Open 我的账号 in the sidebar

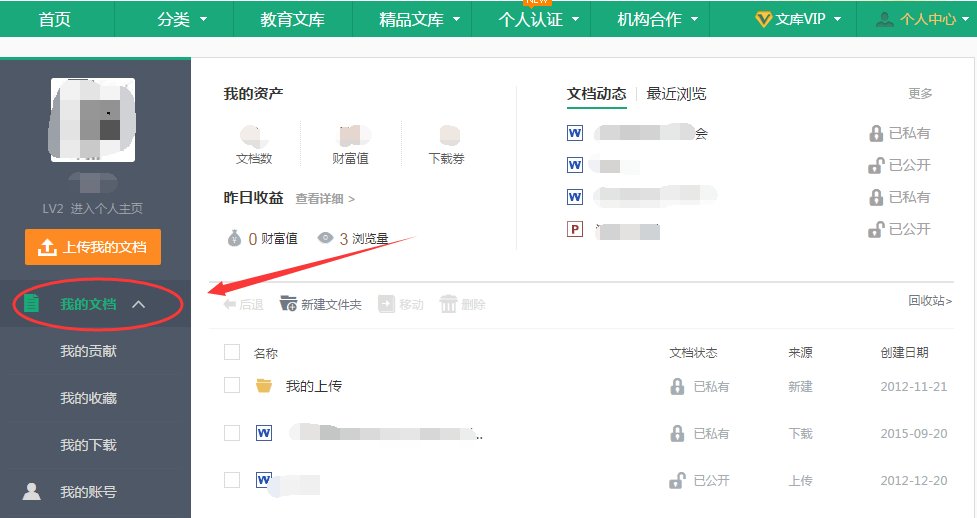coord(88,492)
